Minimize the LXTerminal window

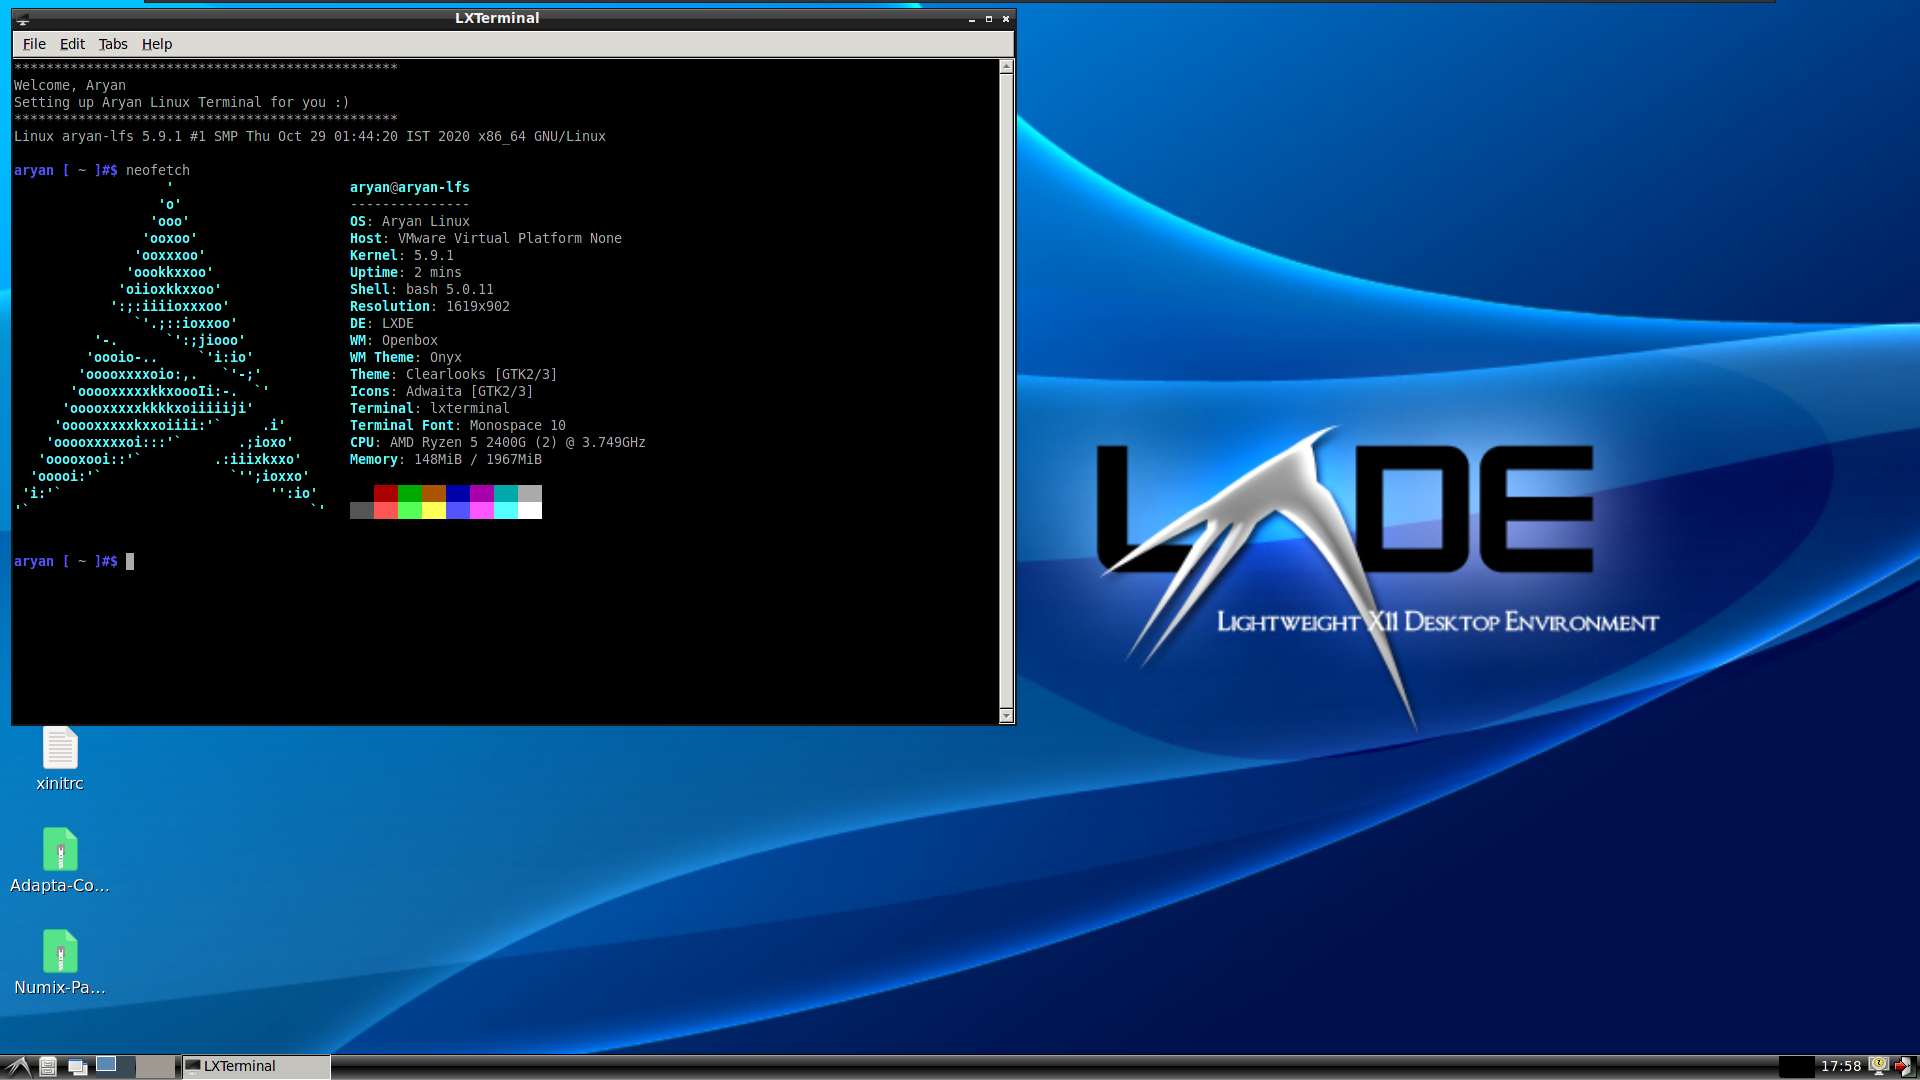click(972, 19)
